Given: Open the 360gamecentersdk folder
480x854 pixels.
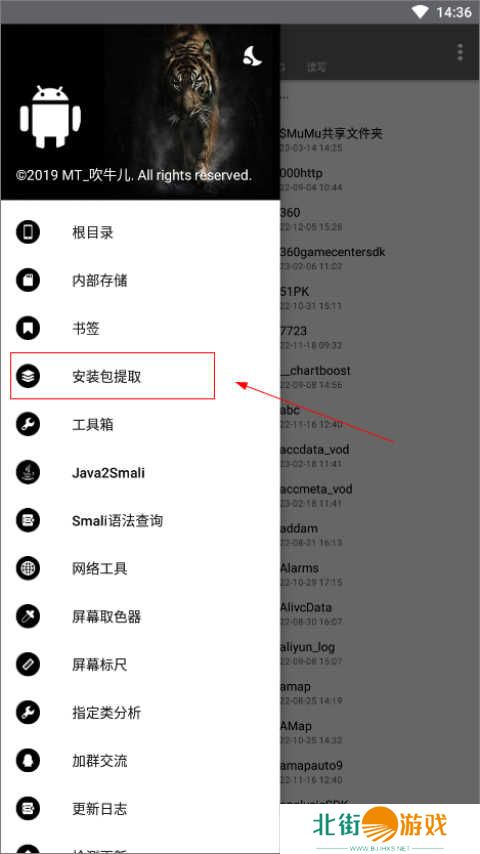Looking at the screenshot, I should click(x=380, y=258).
